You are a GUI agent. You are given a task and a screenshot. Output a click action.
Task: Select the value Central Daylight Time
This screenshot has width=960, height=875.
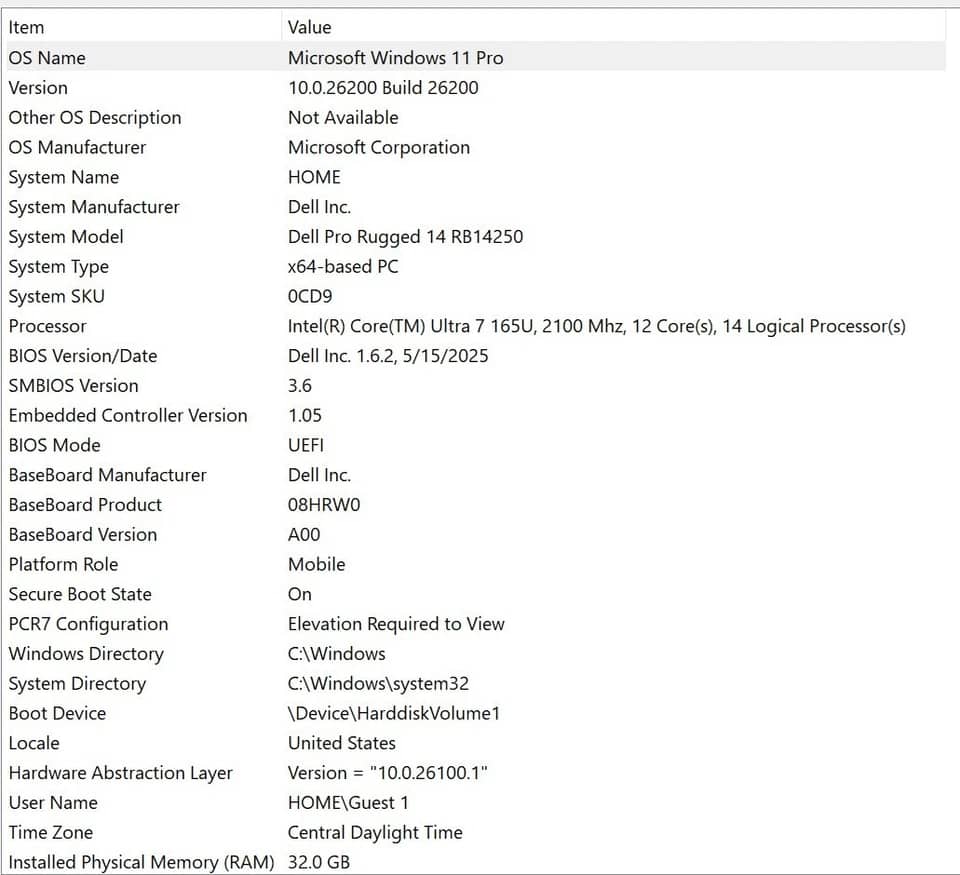375,833
